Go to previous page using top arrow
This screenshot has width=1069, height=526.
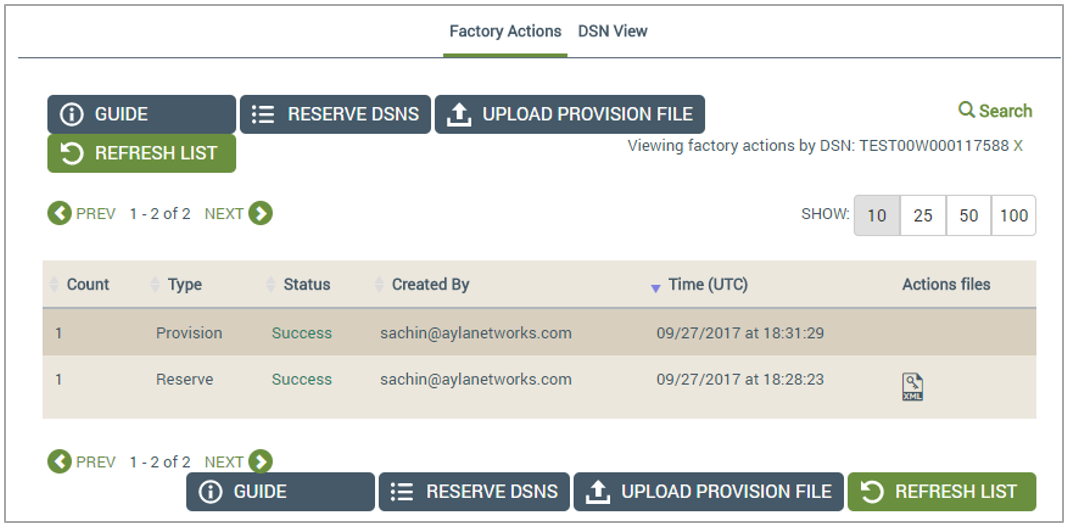coord(59,213)
